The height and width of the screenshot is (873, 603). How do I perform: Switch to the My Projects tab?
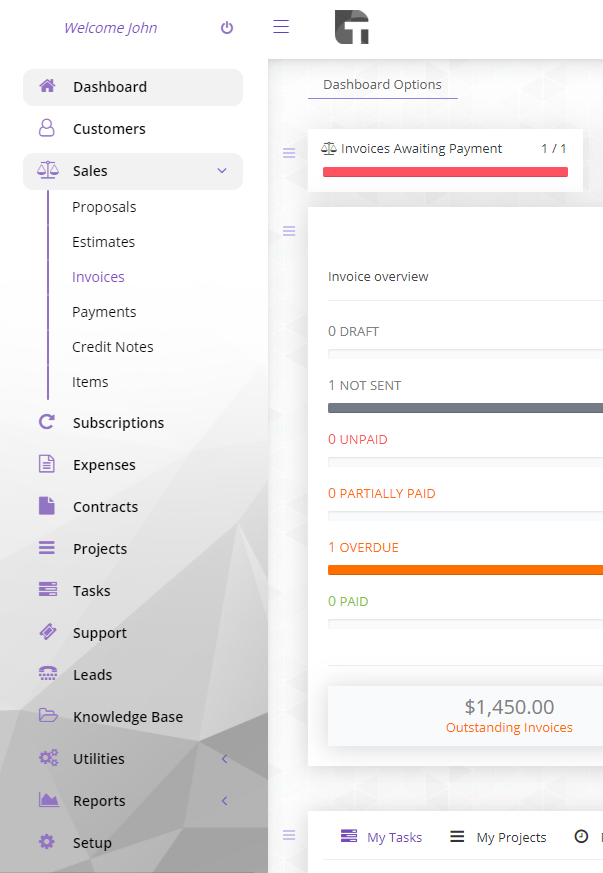pos(498,837)
